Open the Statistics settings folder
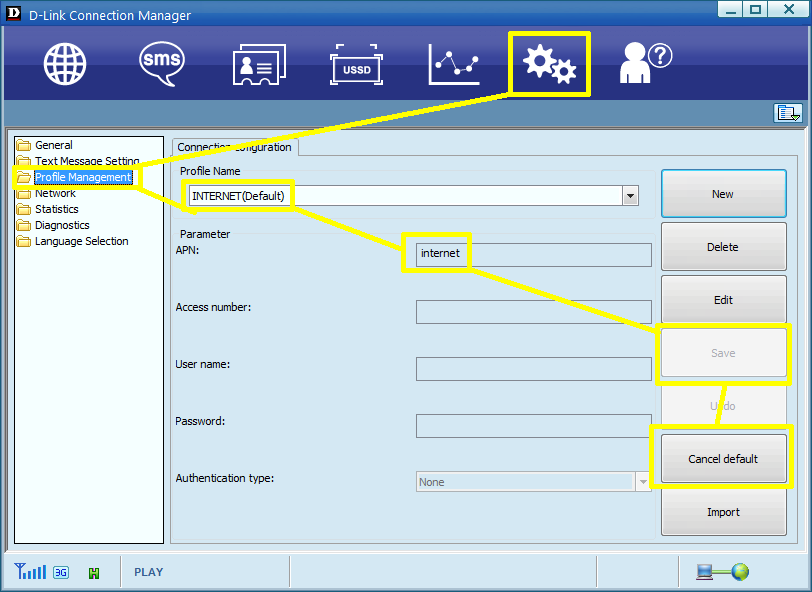812x592 pixels. coord(48,209)
